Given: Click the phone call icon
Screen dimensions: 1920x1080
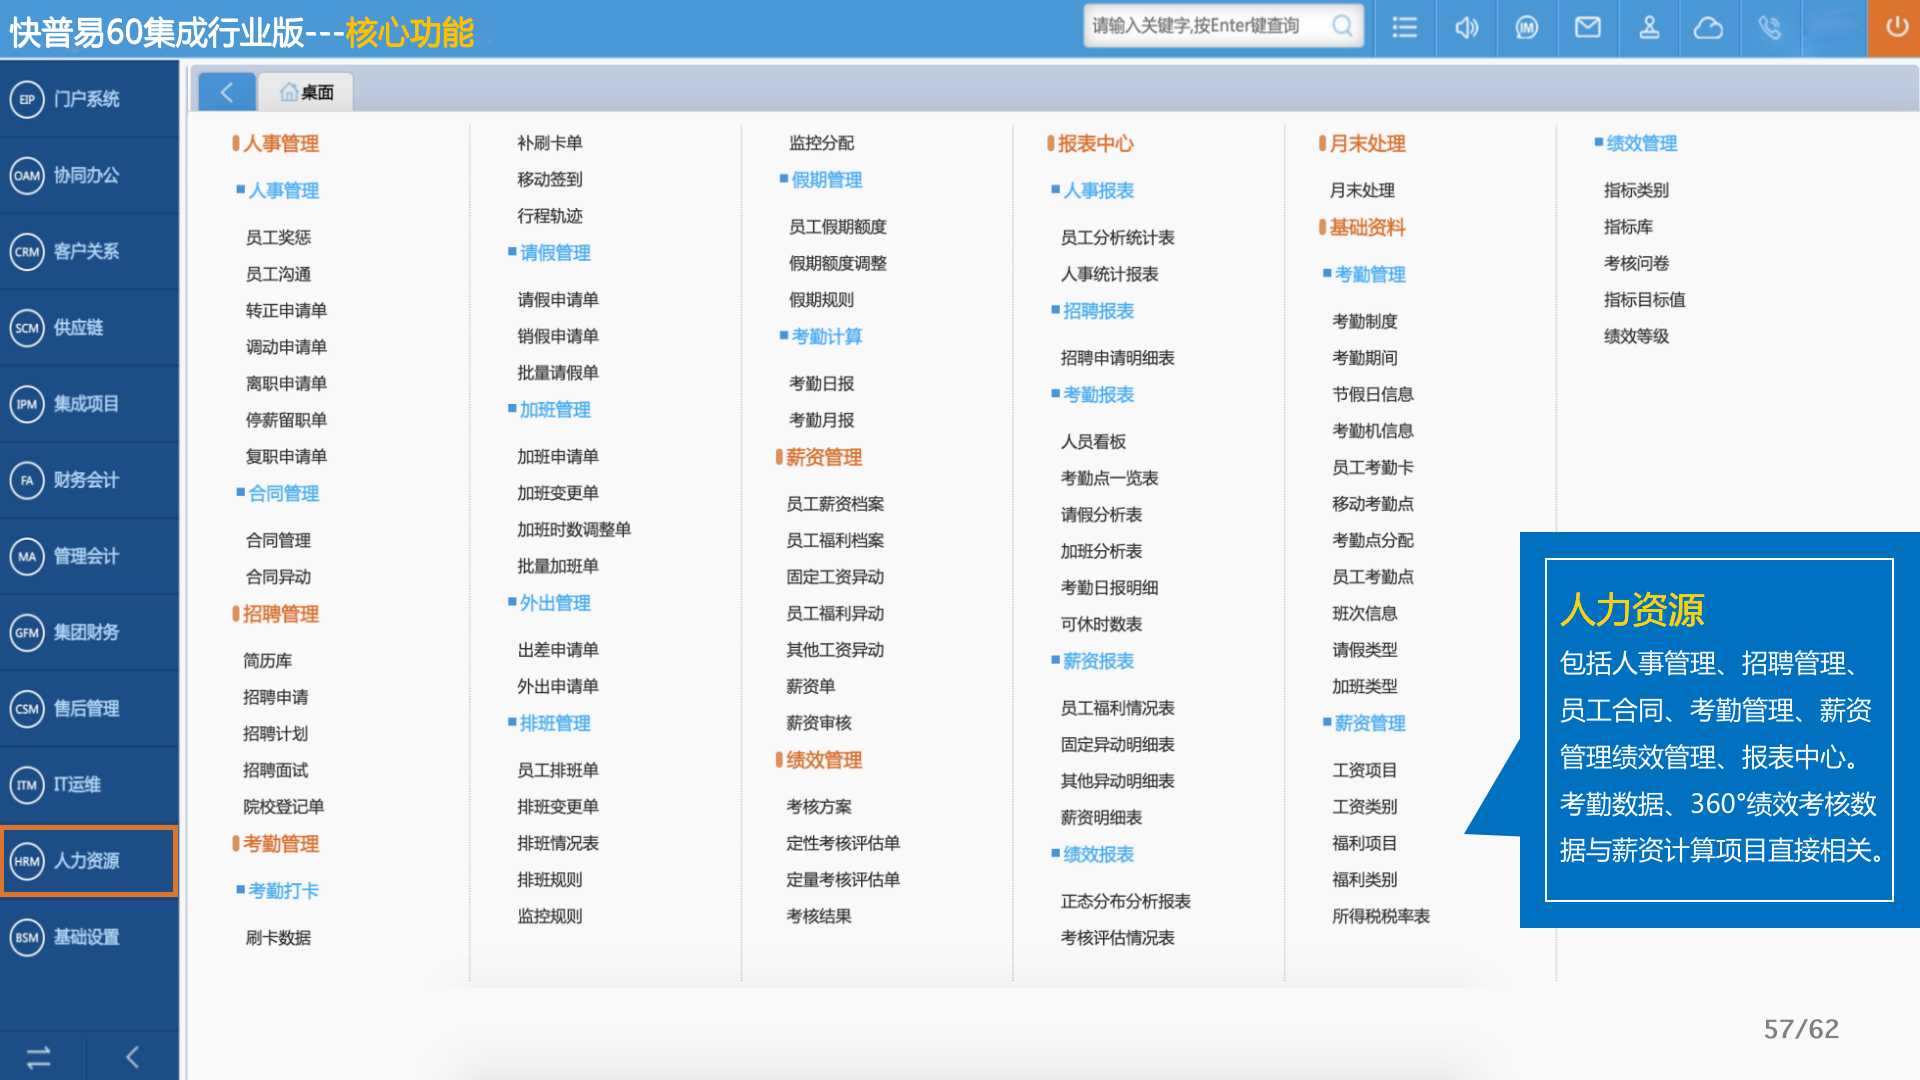Looking at the screenshot, I should pos(1770,27).
